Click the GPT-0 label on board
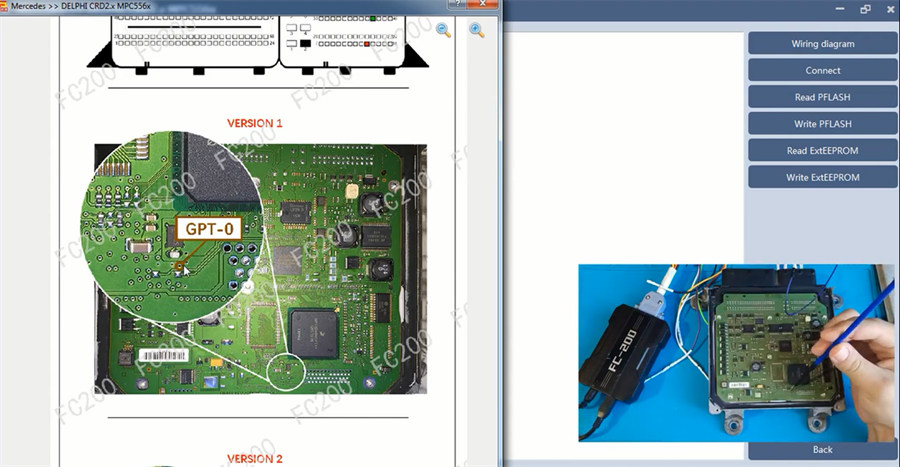This screenshot has width=900, height=467. (209, 229)
